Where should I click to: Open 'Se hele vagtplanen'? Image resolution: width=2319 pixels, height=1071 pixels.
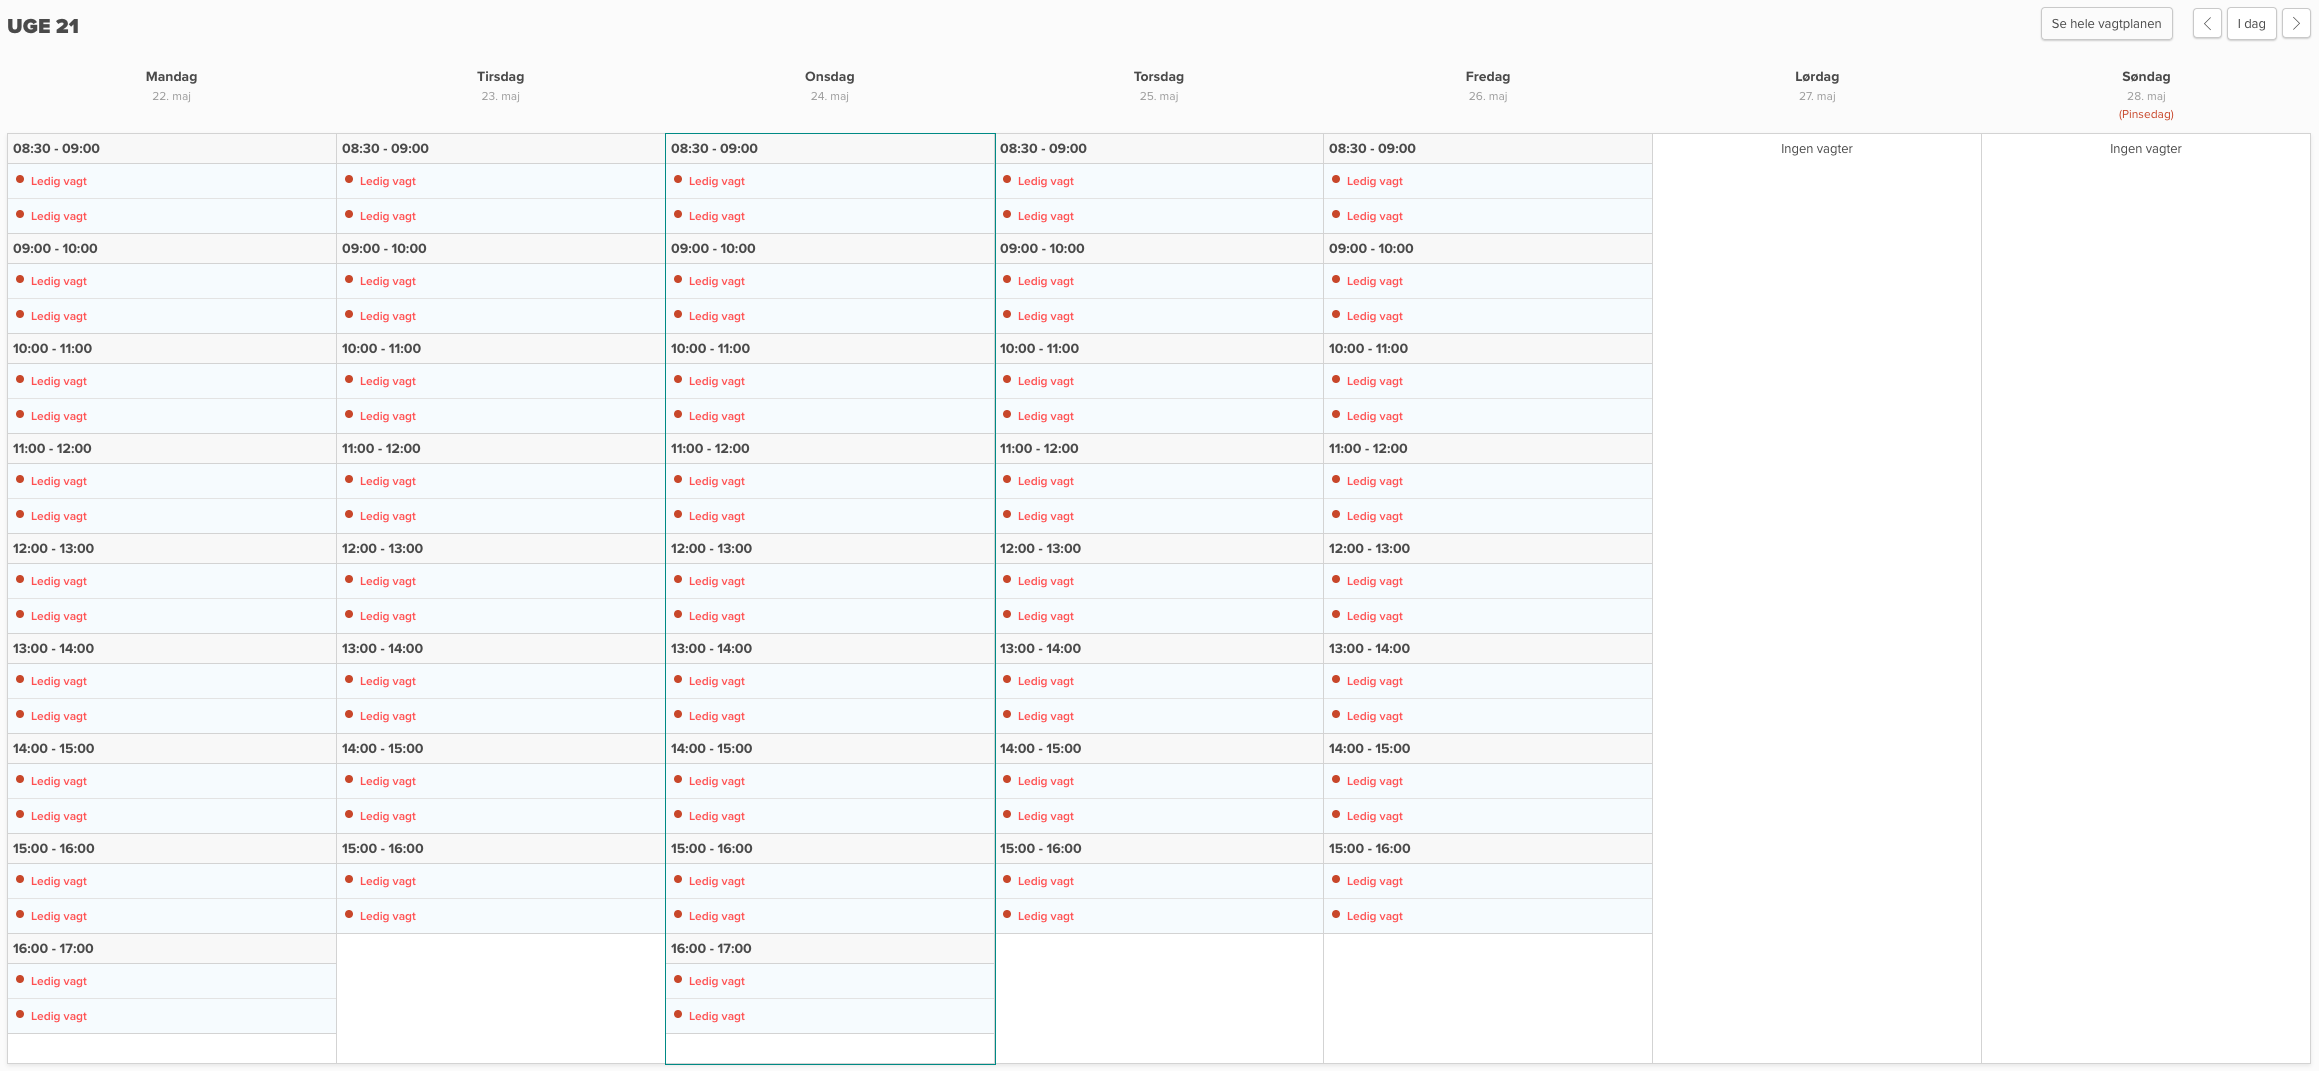pyautogui.click(x=2105, y=24)
